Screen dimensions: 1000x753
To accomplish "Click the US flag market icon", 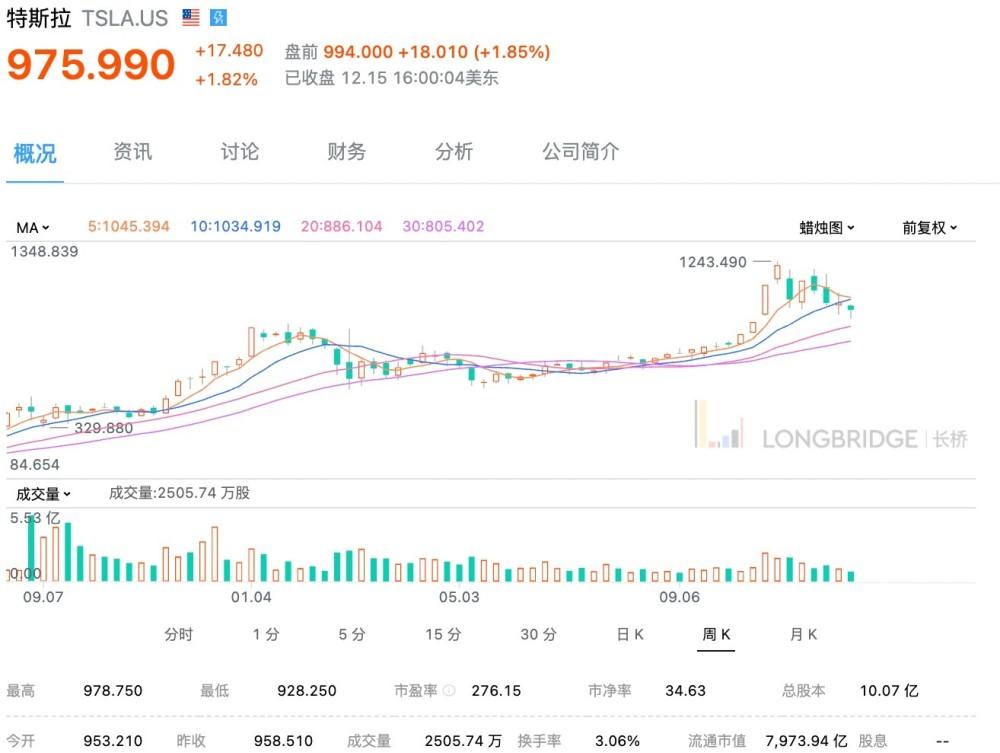I will tap(191, 17).
